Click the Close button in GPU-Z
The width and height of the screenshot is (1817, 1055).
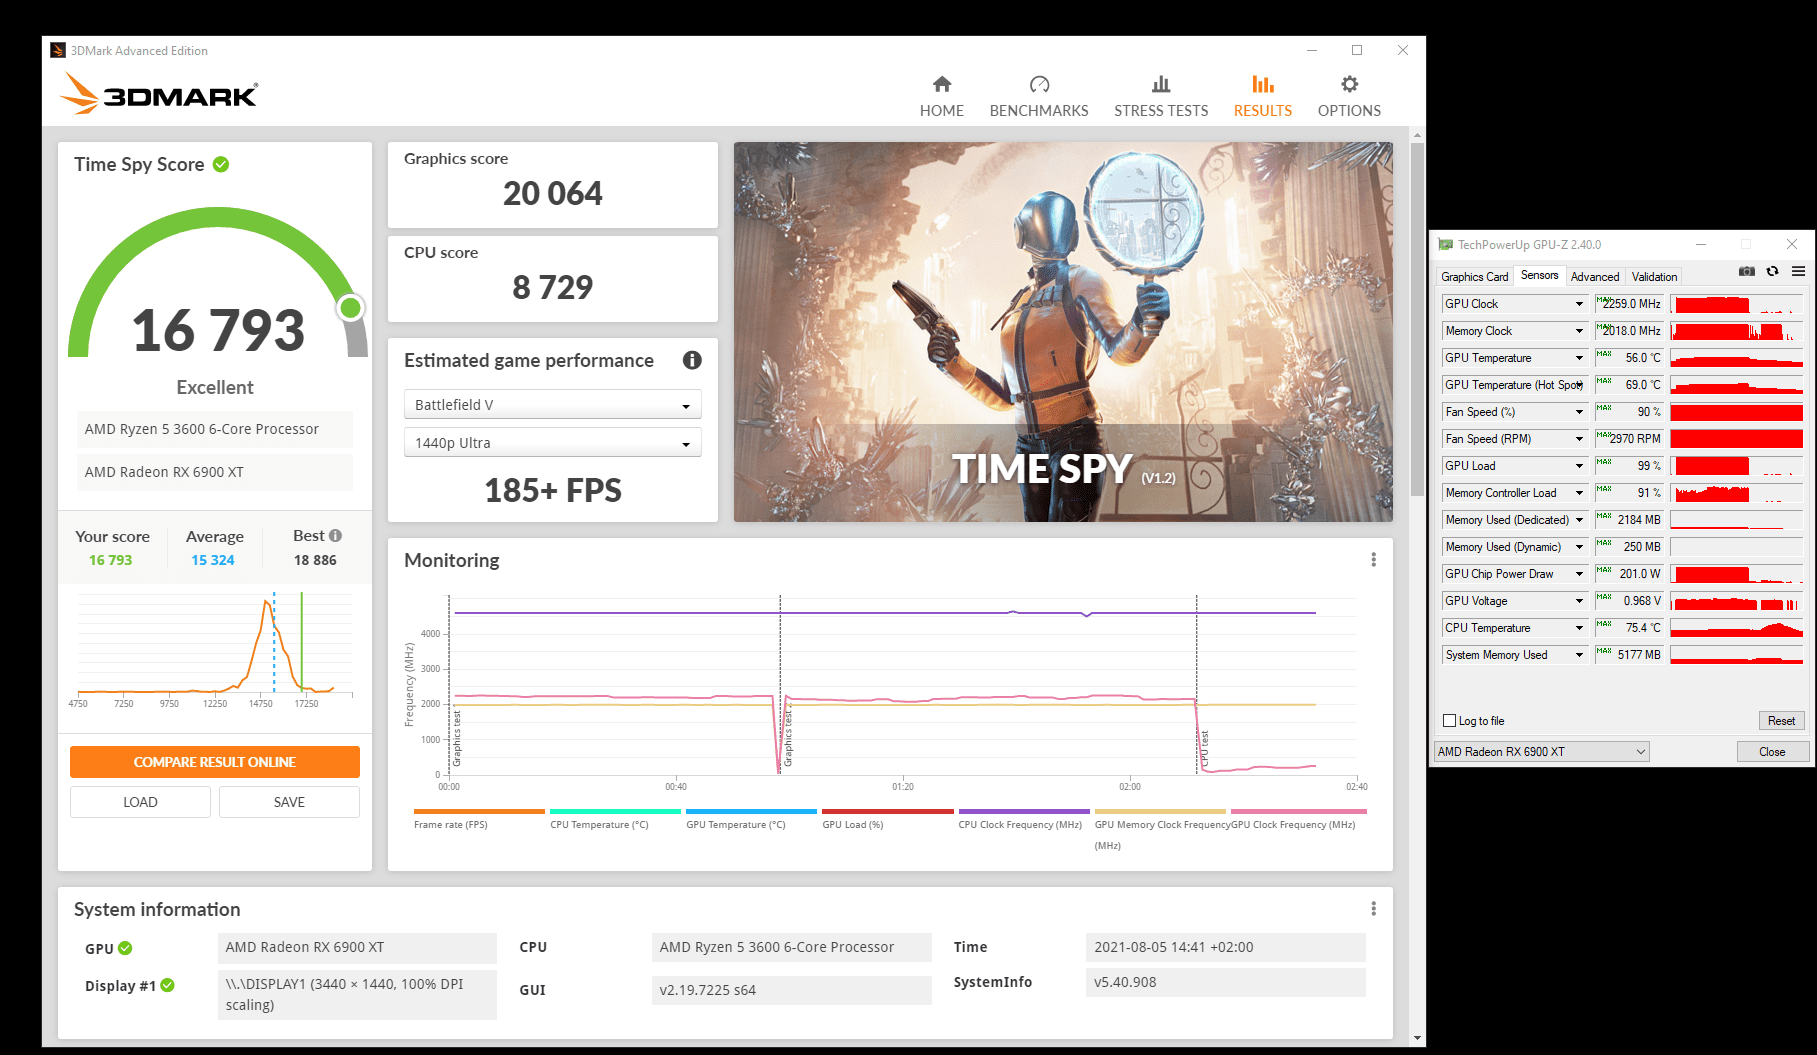click(x=1771, y=751)
